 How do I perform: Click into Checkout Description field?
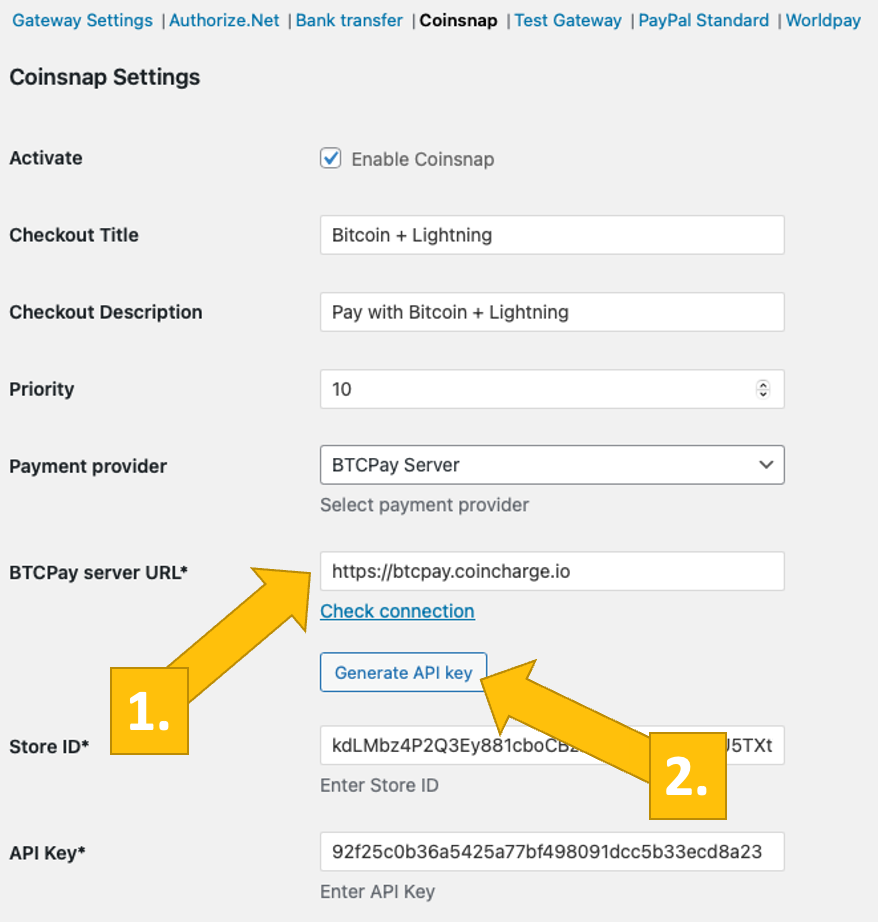pyautogui.click(x=552, y=312)
